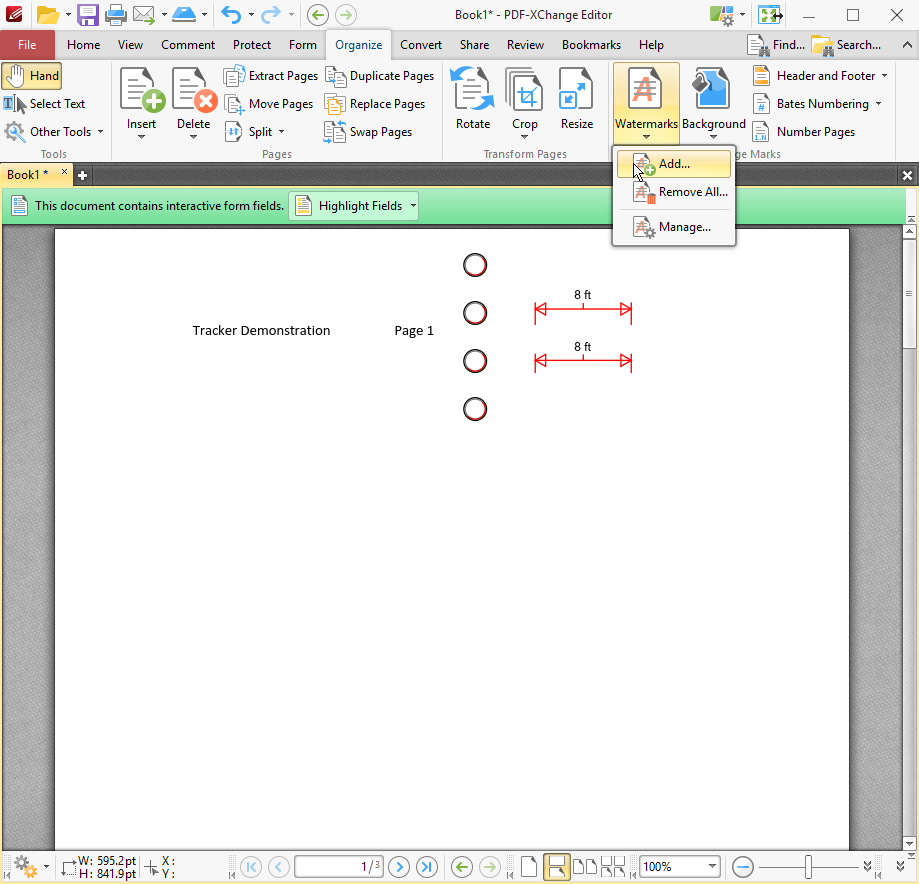The height and width of the screenshot is (884, 919).
Task: Save the document
Action: tap(88, 14)
